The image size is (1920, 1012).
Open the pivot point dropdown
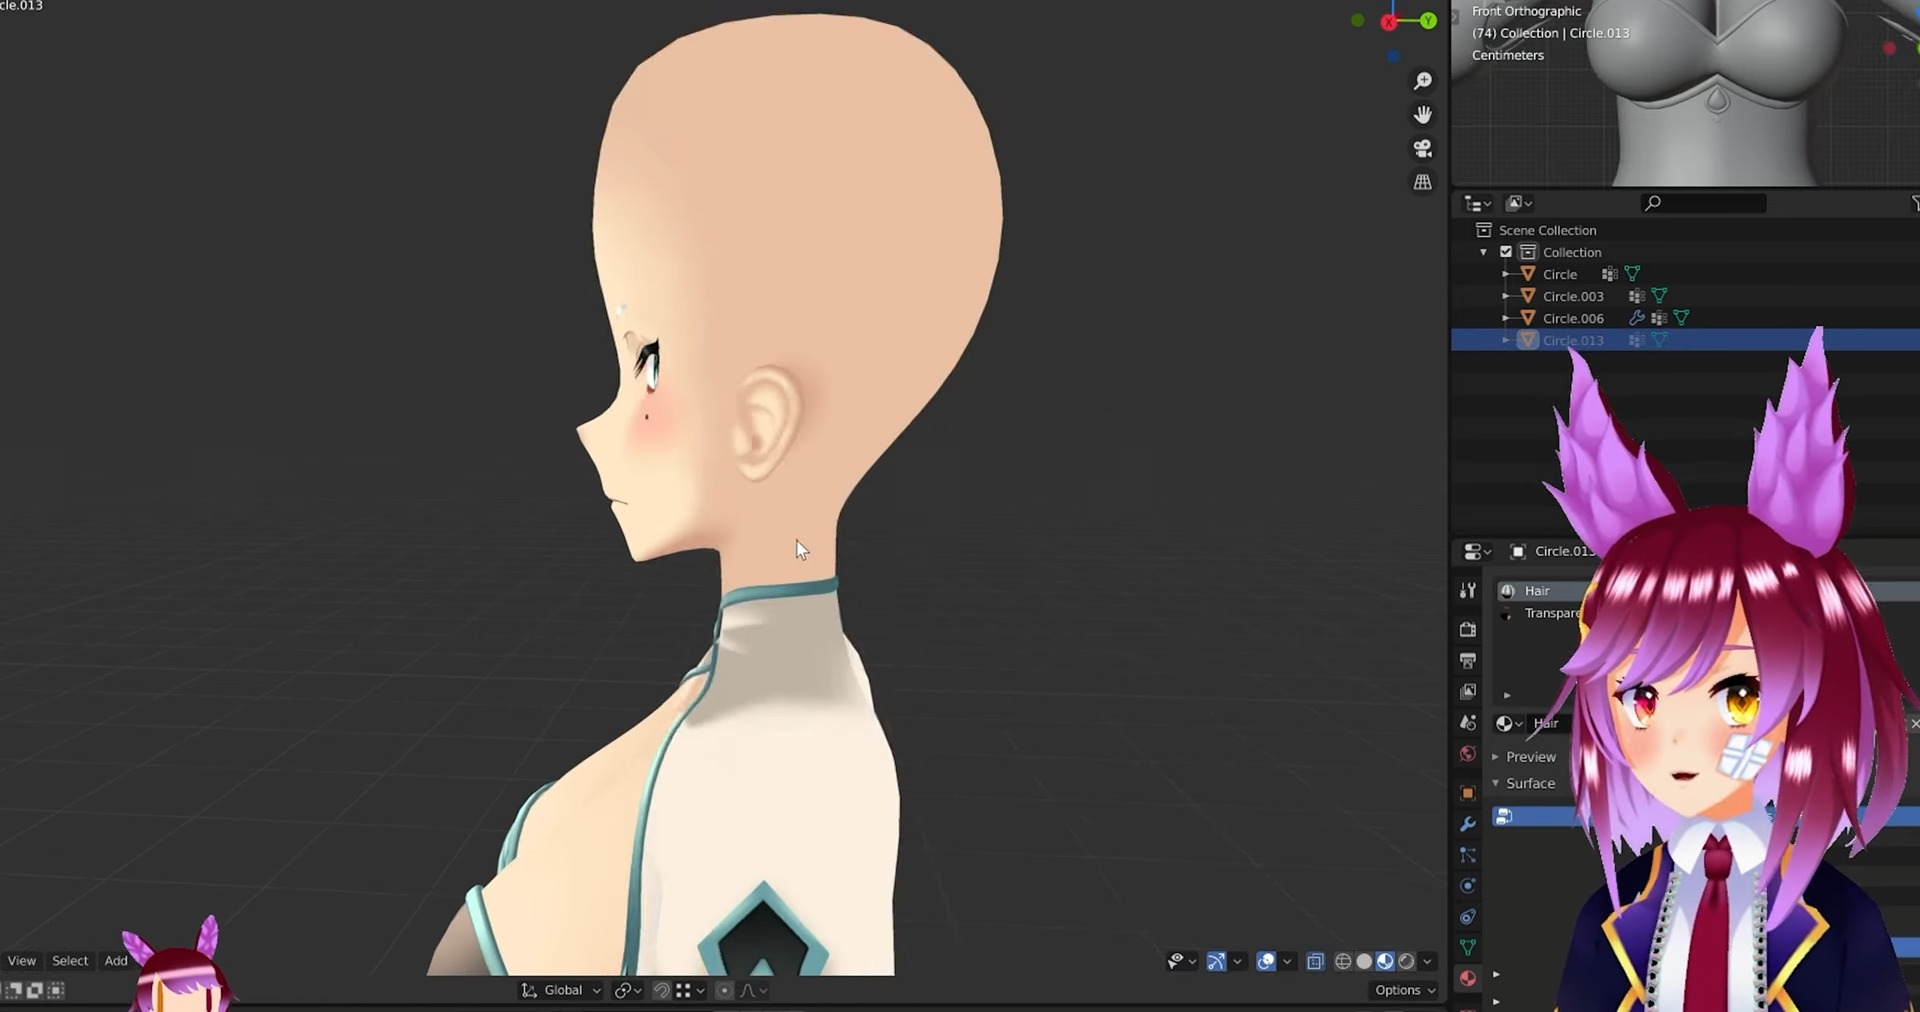coord(628,990)
